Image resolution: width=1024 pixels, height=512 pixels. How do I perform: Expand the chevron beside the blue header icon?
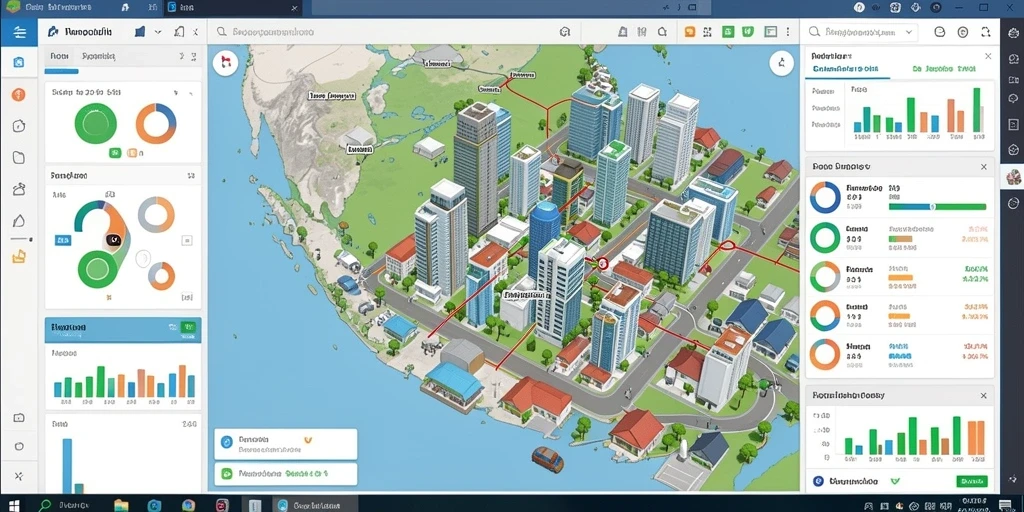click(157, 31)
